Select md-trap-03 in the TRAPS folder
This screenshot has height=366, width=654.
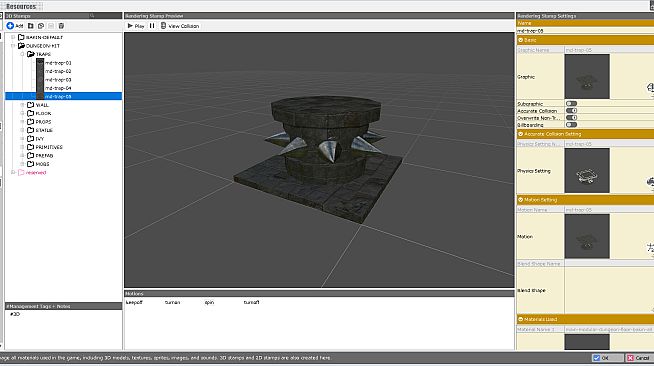58,80
